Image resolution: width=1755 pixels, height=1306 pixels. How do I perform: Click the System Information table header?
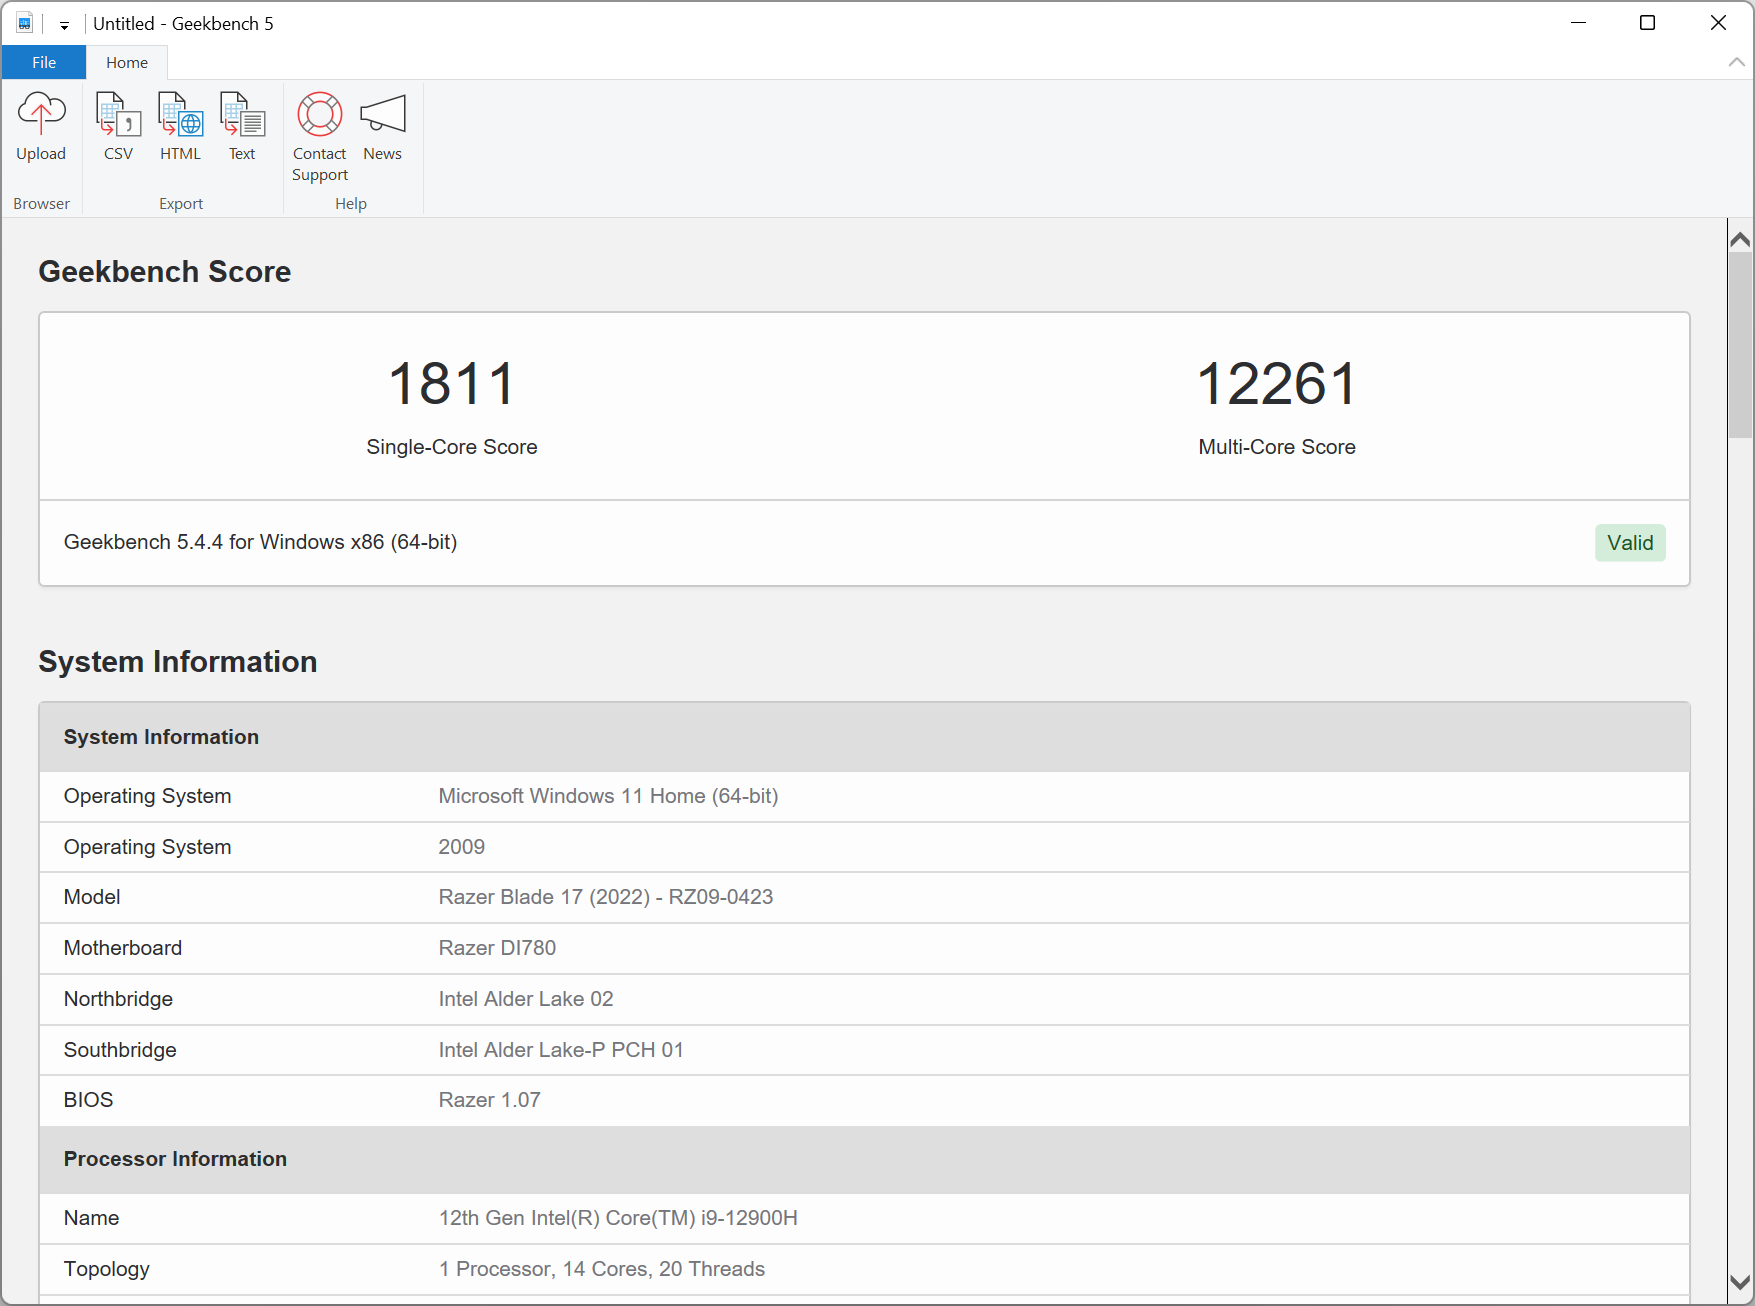865,737
